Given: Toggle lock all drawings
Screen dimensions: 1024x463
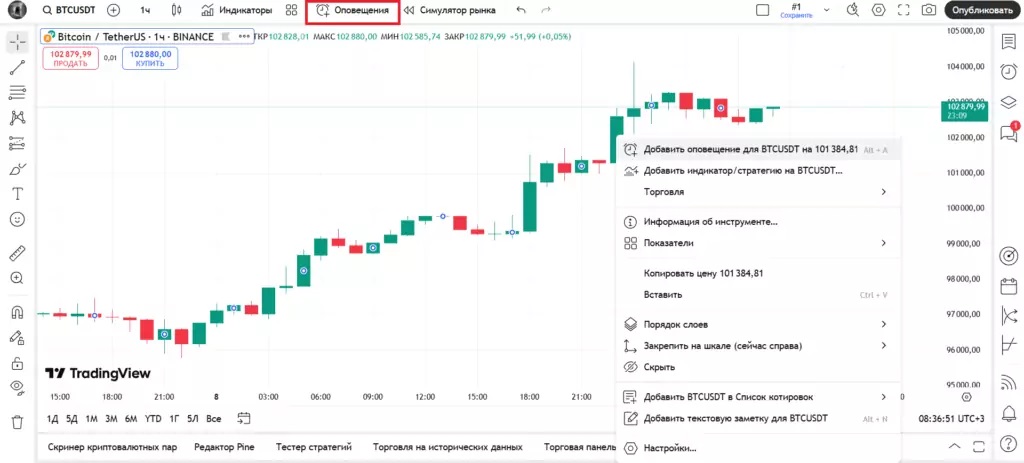Looking at the screenshot, I should pyautogui.click(x=18, y=362).
